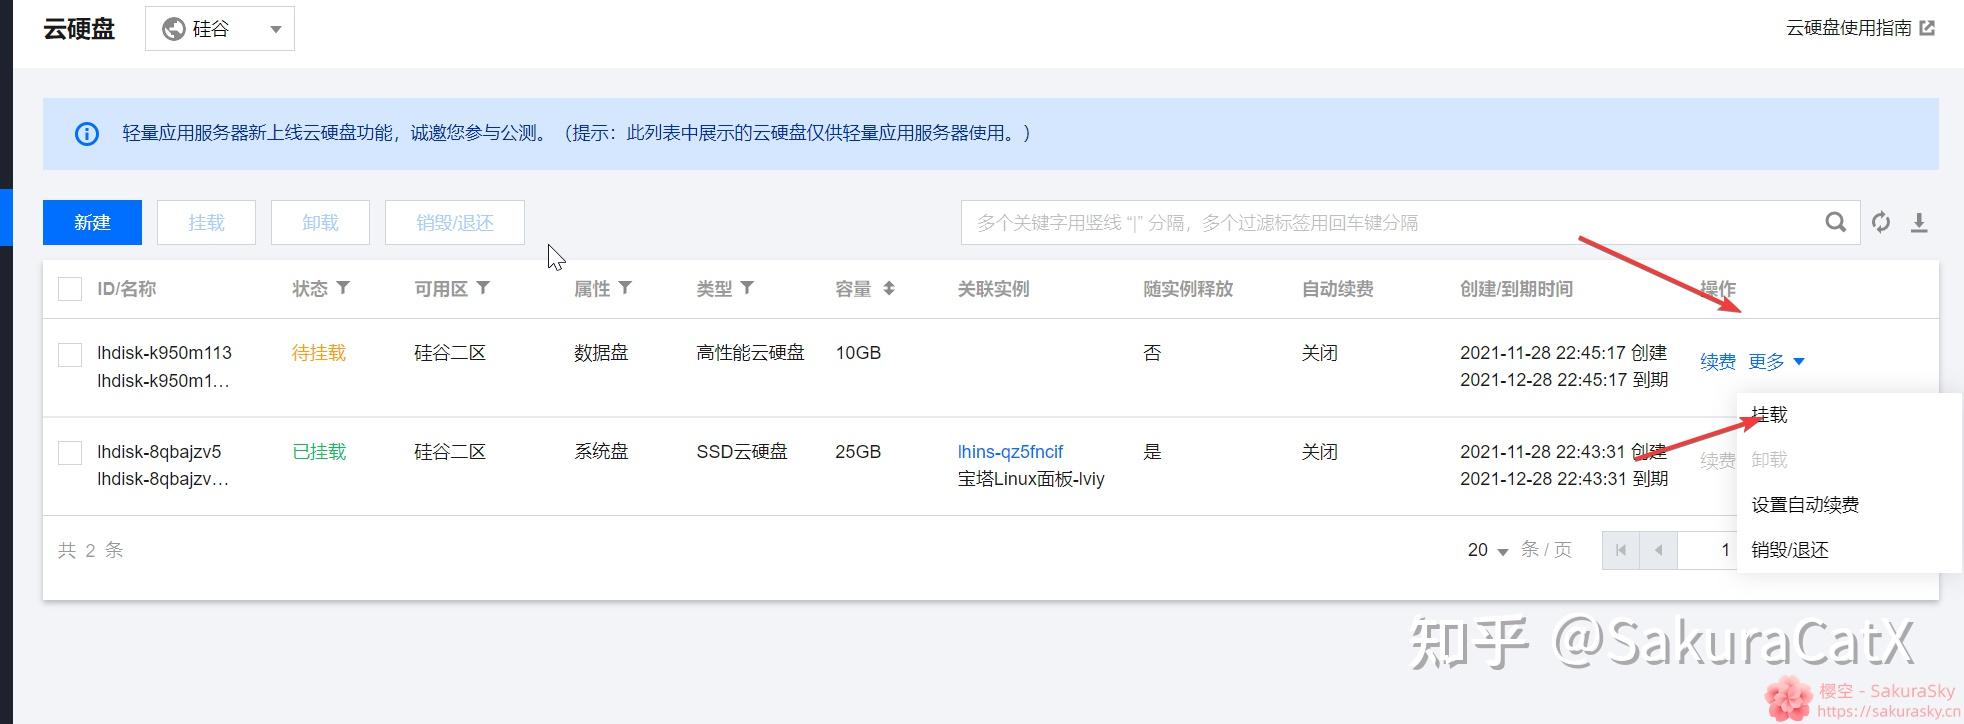This screenshot has width=1964, height=724.
Task: Click the refresh list icon
Action: click(x=1880, y=222)
